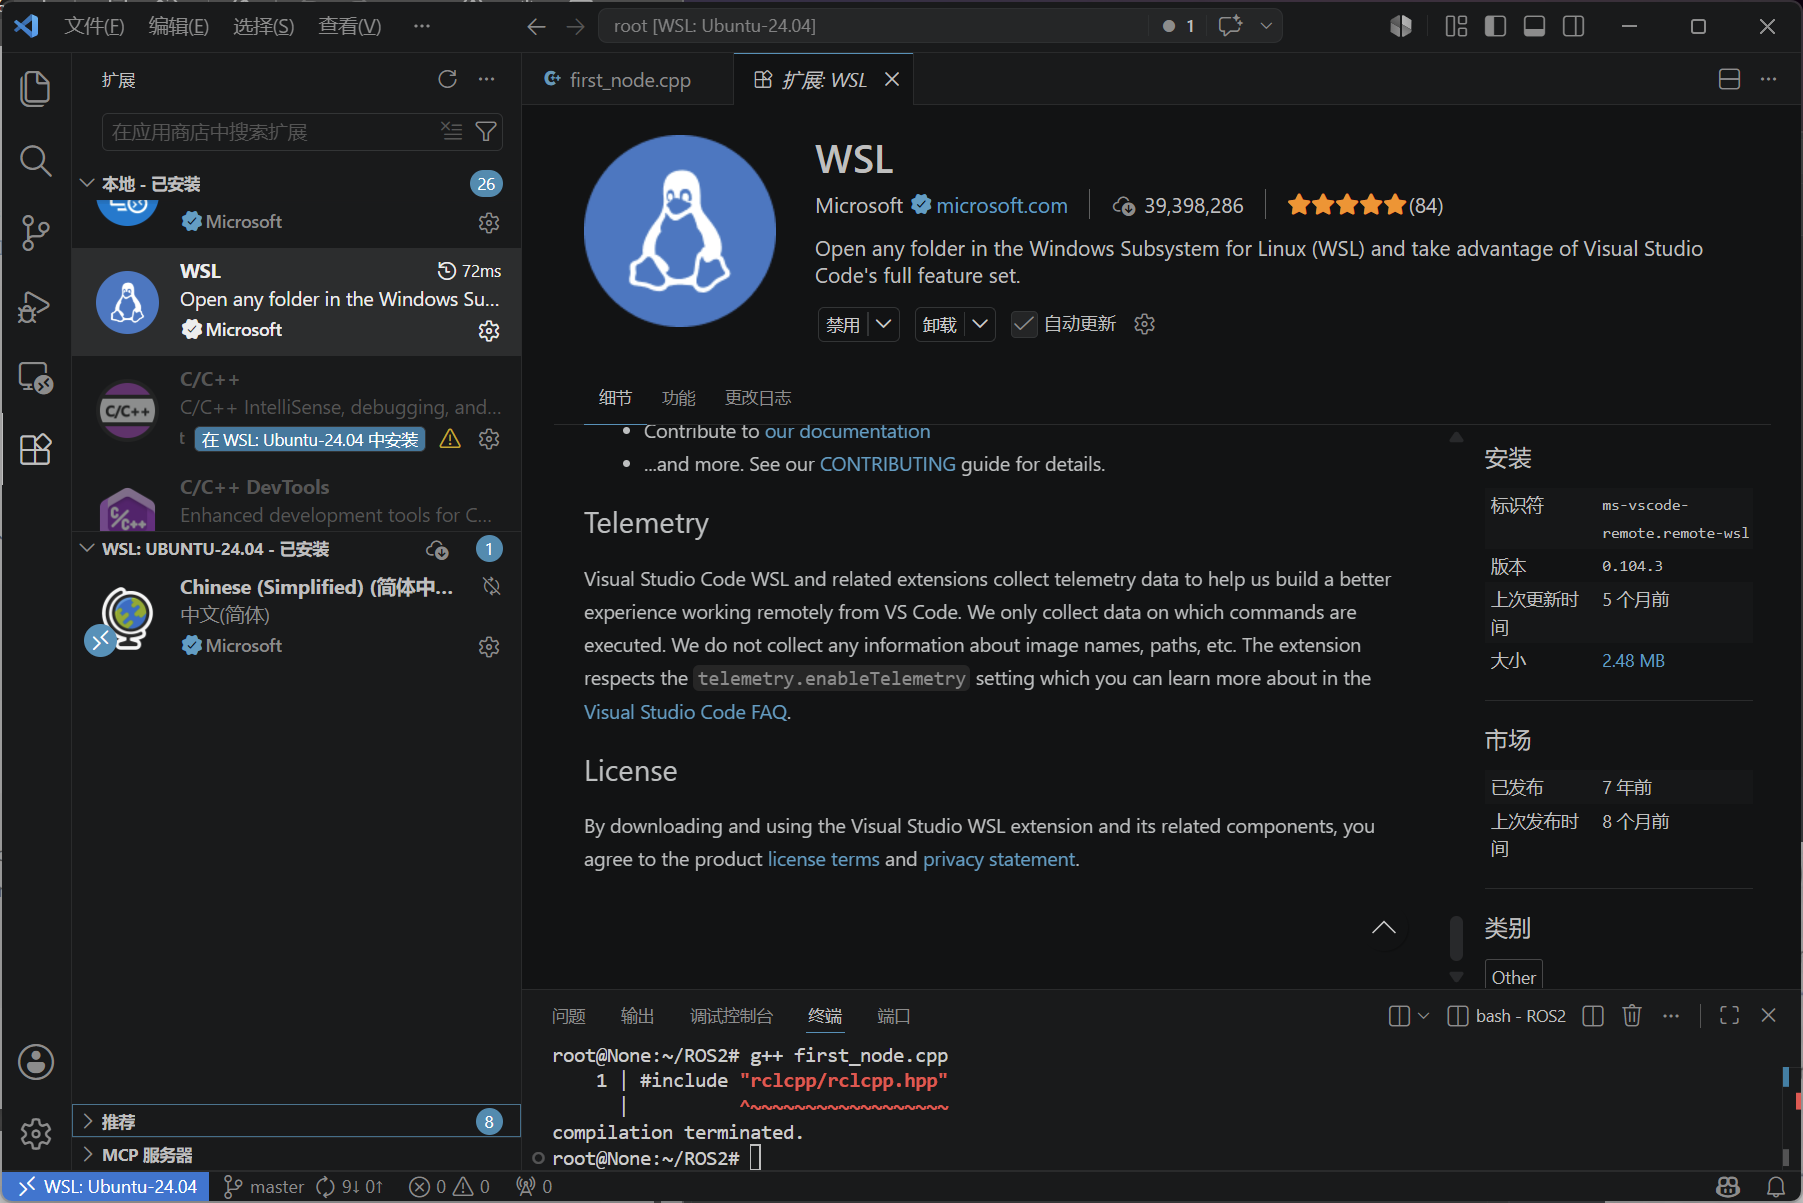
Task: Expand the MCP servers section
Action: 296,1155
